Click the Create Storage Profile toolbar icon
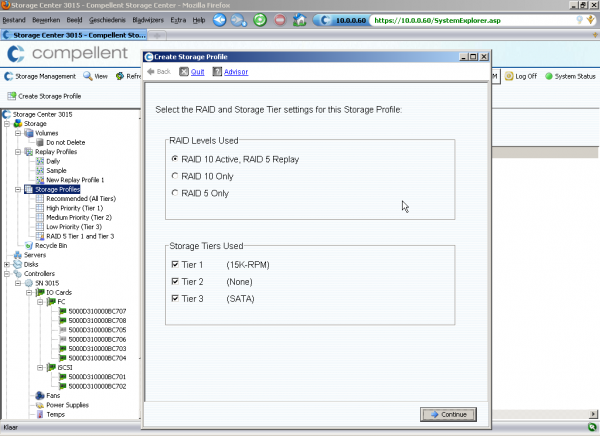Image resolution: width=600 pixels, height=436 pixels. tap(44, 96)
